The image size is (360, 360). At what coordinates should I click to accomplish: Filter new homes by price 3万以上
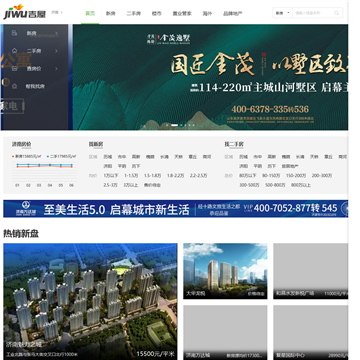pyautogui.click(x=131, y=185)
